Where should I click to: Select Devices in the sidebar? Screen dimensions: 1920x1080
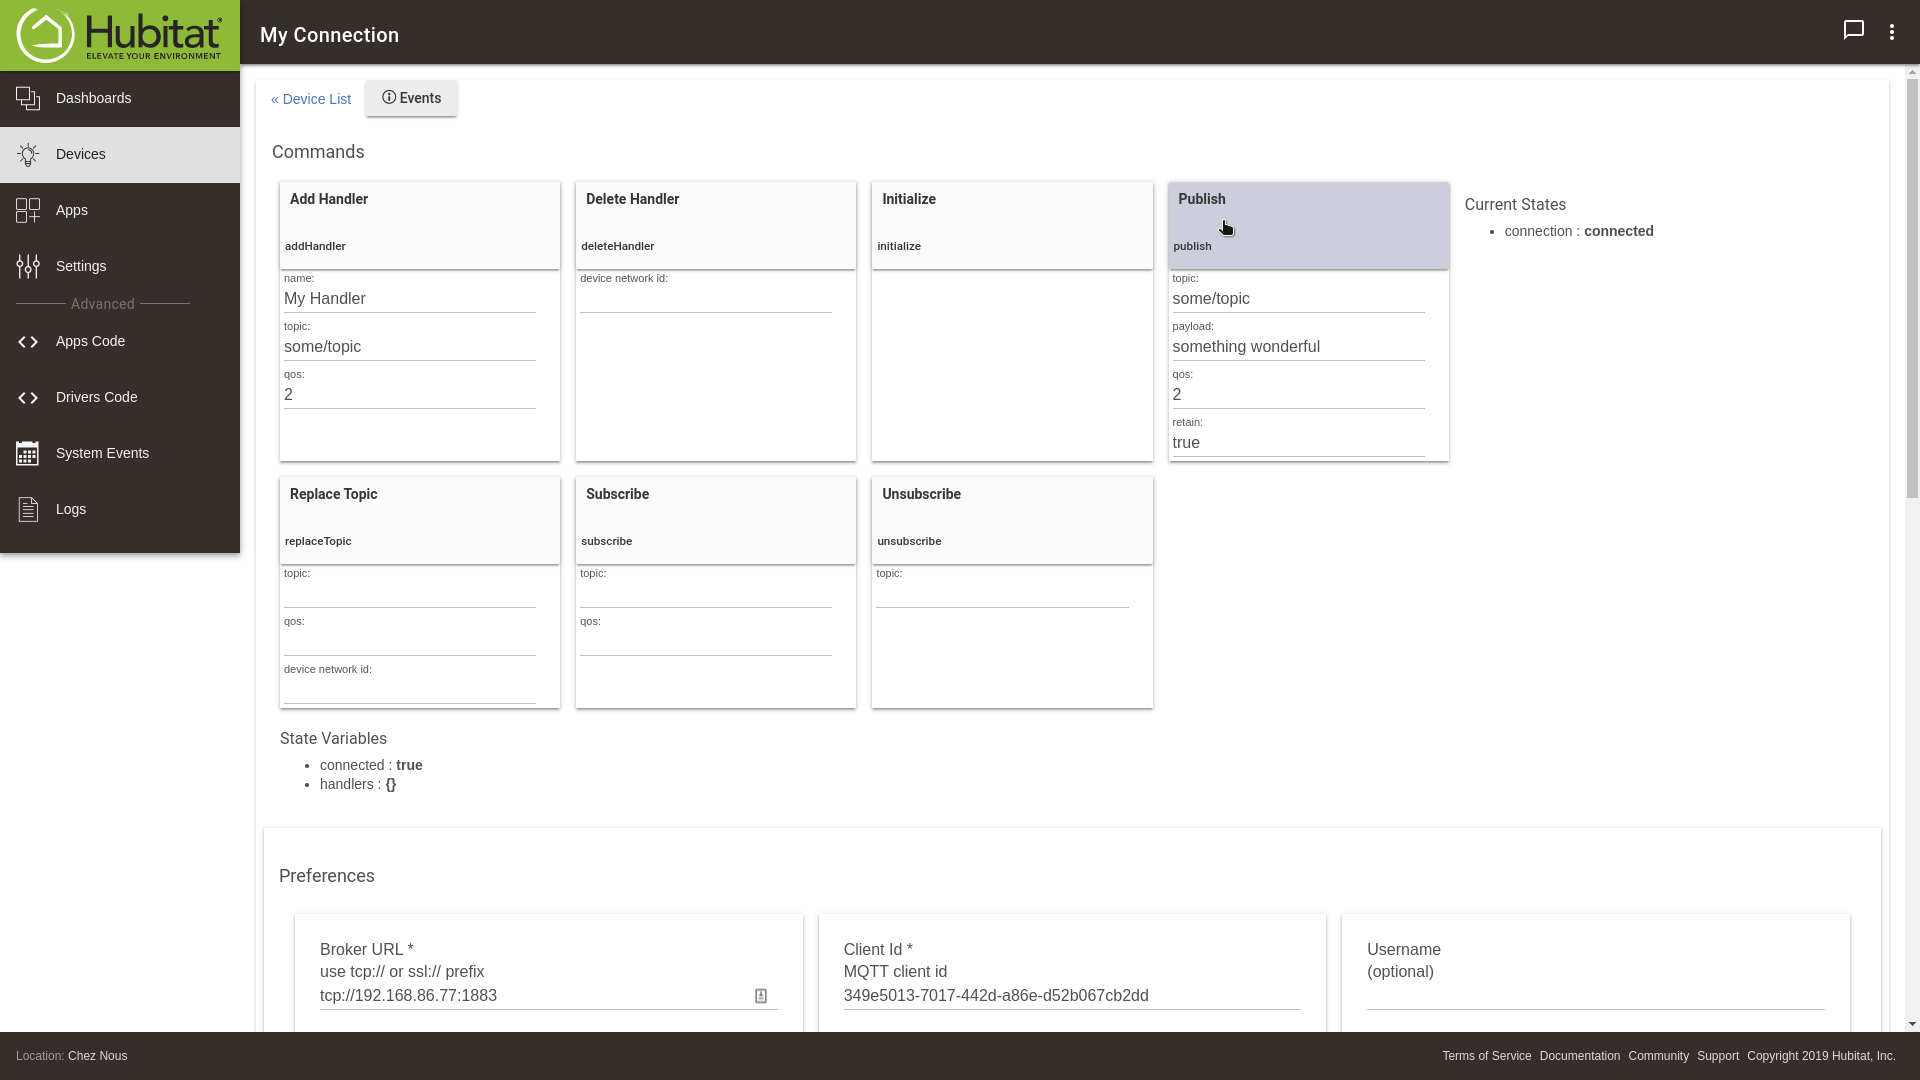coord(80,154)
